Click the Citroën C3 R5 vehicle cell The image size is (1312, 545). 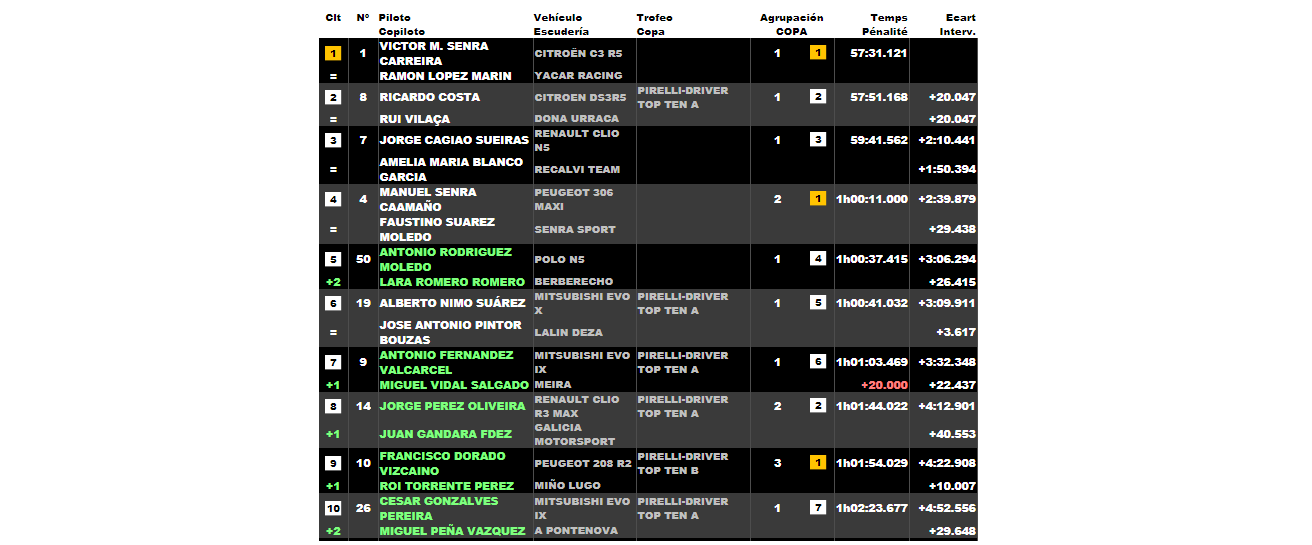click(x=578, y=54)
